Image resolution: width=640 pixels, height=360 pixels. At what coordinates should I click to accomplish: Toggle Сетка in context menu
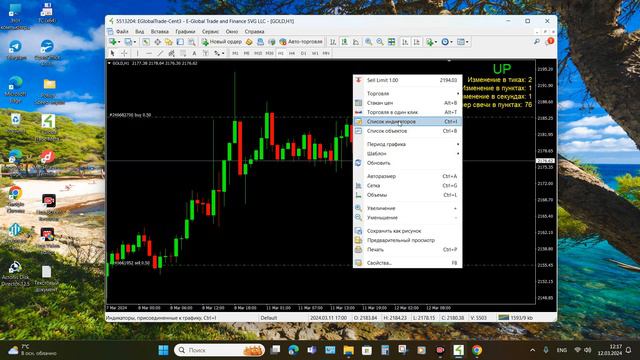click(407, 185)
